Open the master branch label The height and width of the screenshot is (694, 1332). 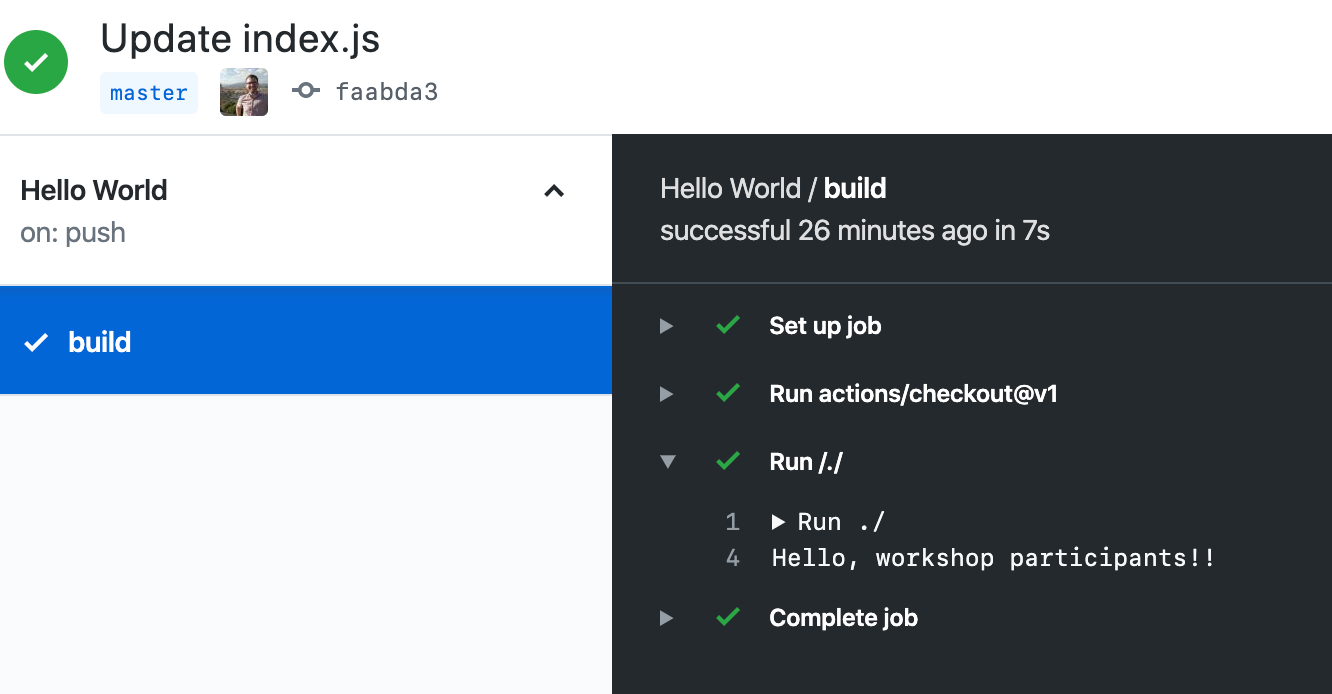(x=149, y=93)
